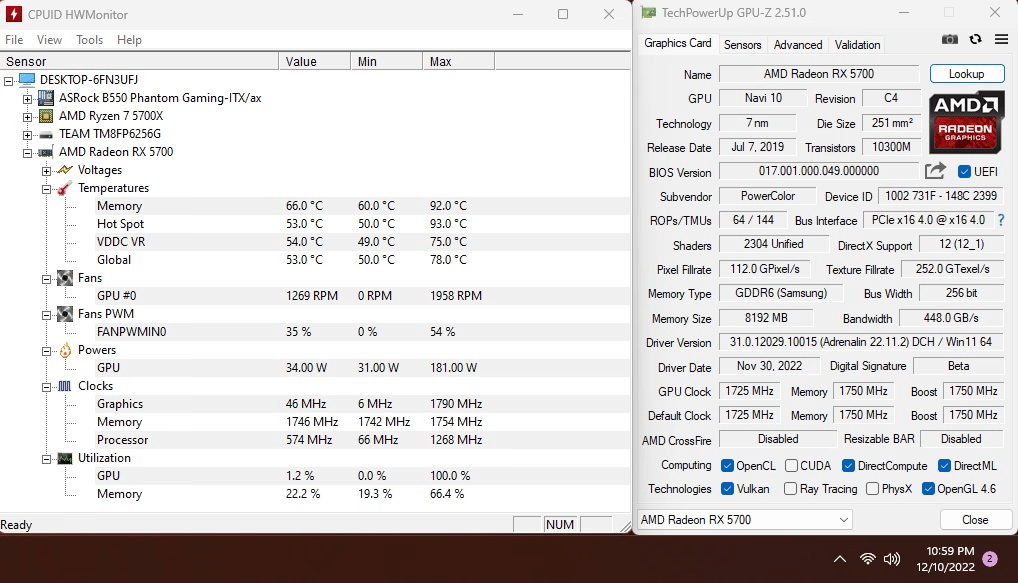The width and height of the screenshot is (1018, 583).
Task: Toggle the Ray Tracing checkbox
Action: pyautogui.click(x=790, y=489)
